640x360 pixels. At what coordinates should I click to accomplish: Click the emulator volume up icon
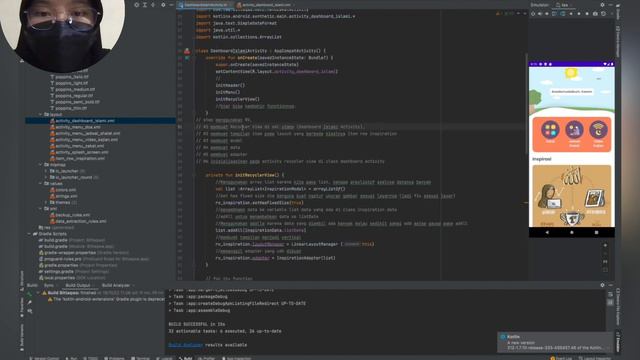(540, 13)
